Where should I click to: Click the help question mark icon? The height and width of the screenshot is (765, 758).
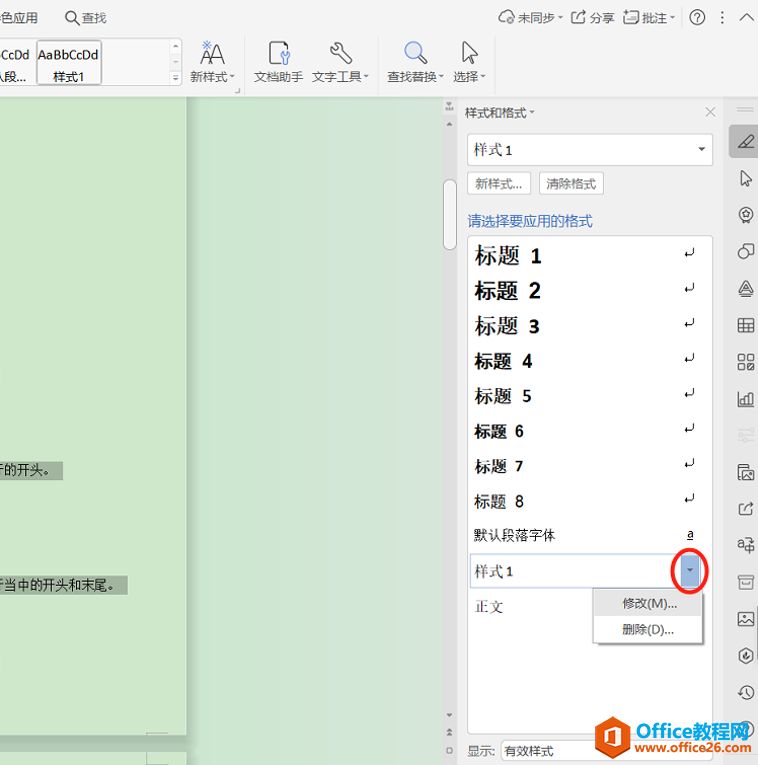coord(697,18)
